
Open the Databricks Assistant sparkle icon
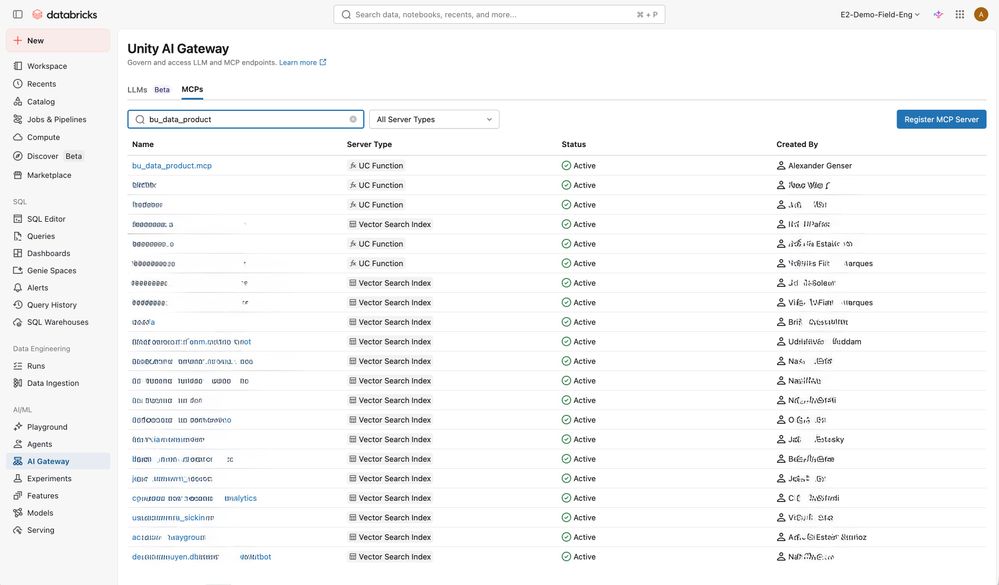(x=938, y=15)
